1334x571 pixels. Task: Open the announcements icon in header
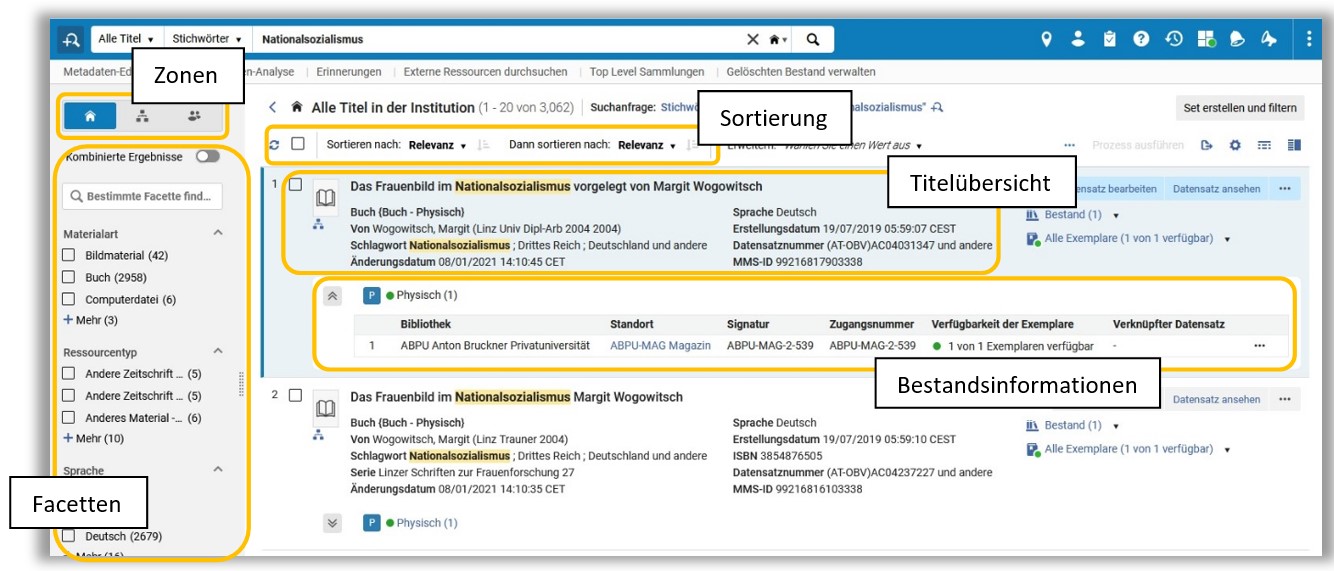pos(1237,39)
